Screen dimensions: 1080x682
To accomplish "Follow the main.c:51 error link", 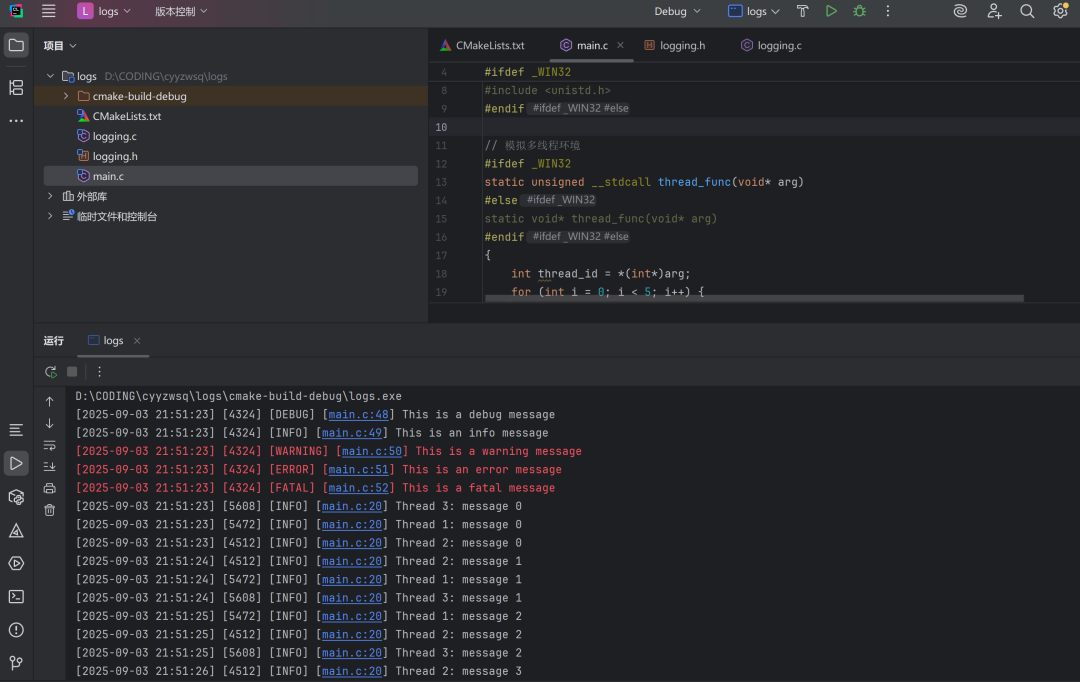I will [358, 469].
